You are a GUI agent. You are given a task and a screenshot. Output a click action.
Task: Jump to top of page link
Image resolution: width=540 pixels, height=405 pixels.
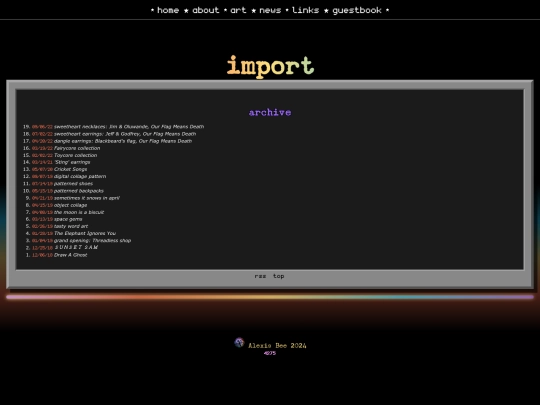(x=279, y=276)
